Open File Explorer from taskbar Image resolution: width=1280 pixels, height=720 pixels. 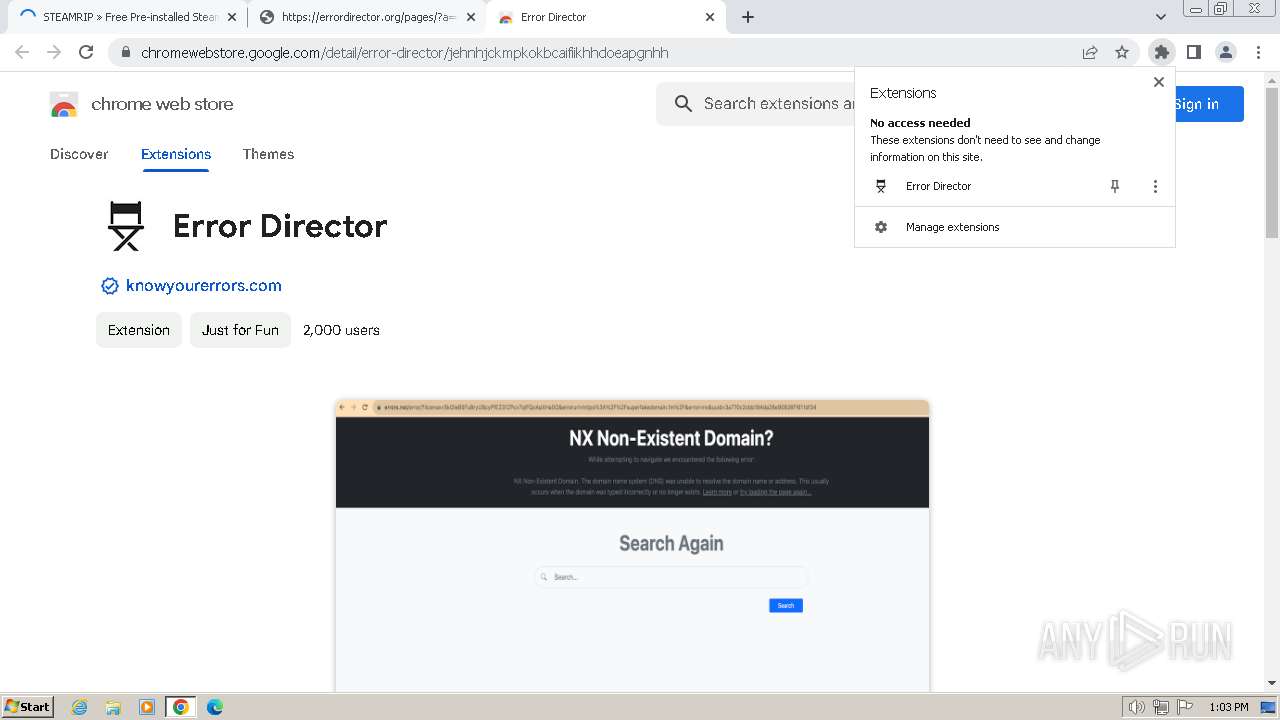click(113, 707)
